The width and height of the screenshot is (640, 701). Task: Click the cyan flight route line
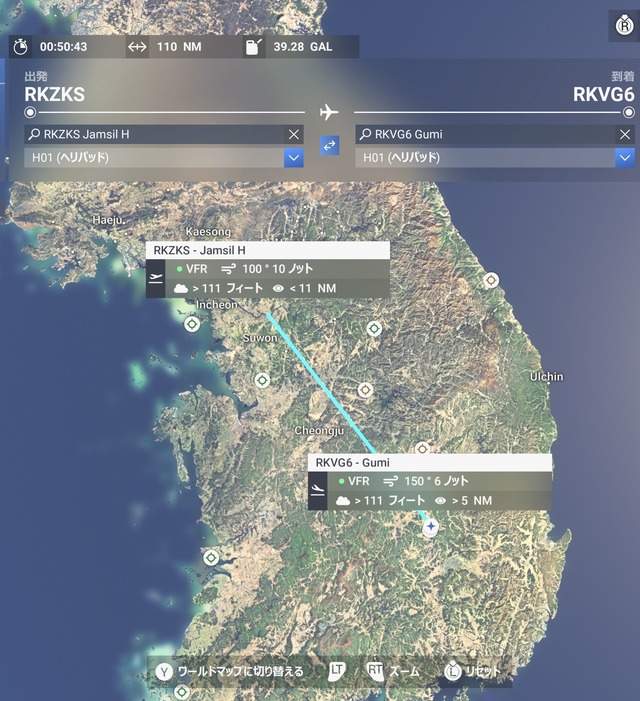point(322,384)
